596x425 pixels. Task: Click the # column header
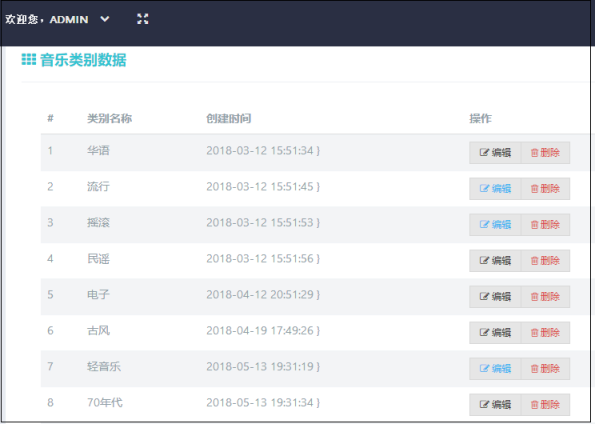click(x=50, y=119)
